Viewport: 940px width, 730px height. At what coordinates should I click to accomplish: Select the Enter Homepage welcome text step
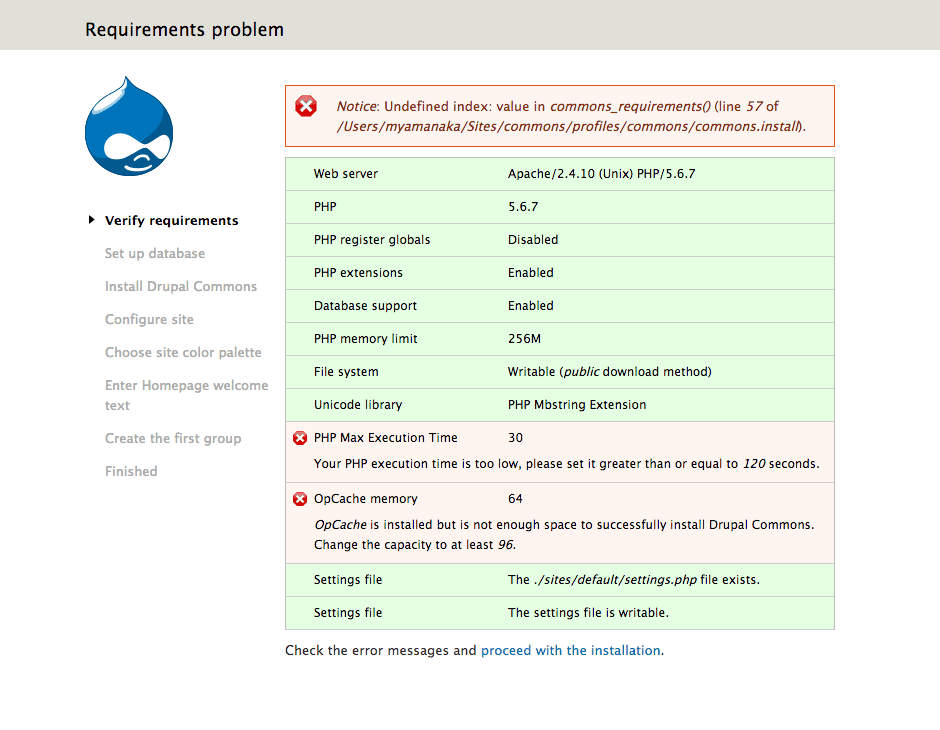(186, 395)
